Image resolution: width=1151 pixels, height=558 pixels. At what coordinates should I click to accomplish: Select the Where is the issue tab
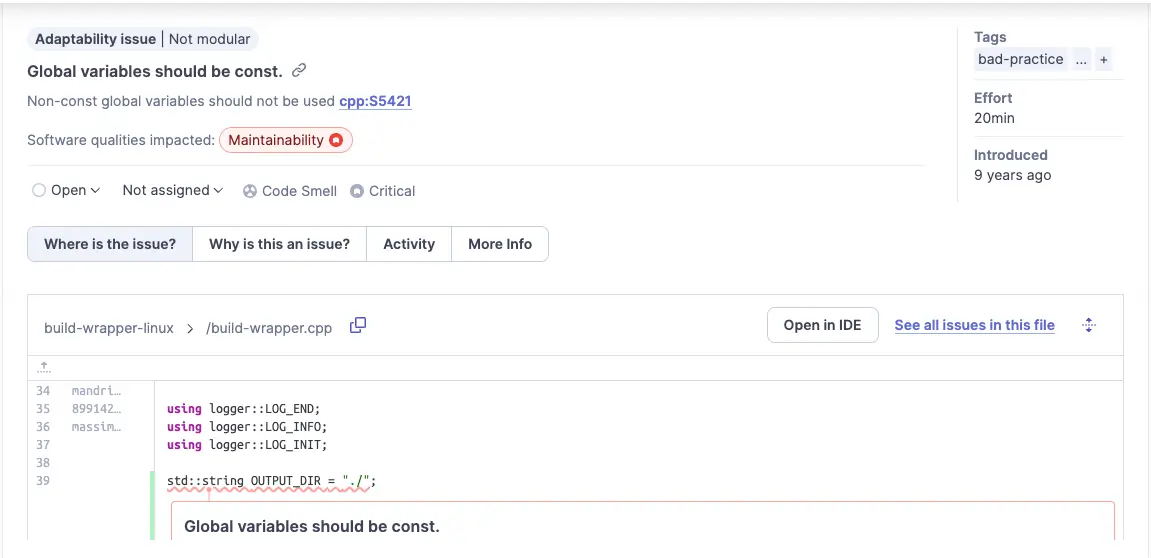tap(110, 244)
